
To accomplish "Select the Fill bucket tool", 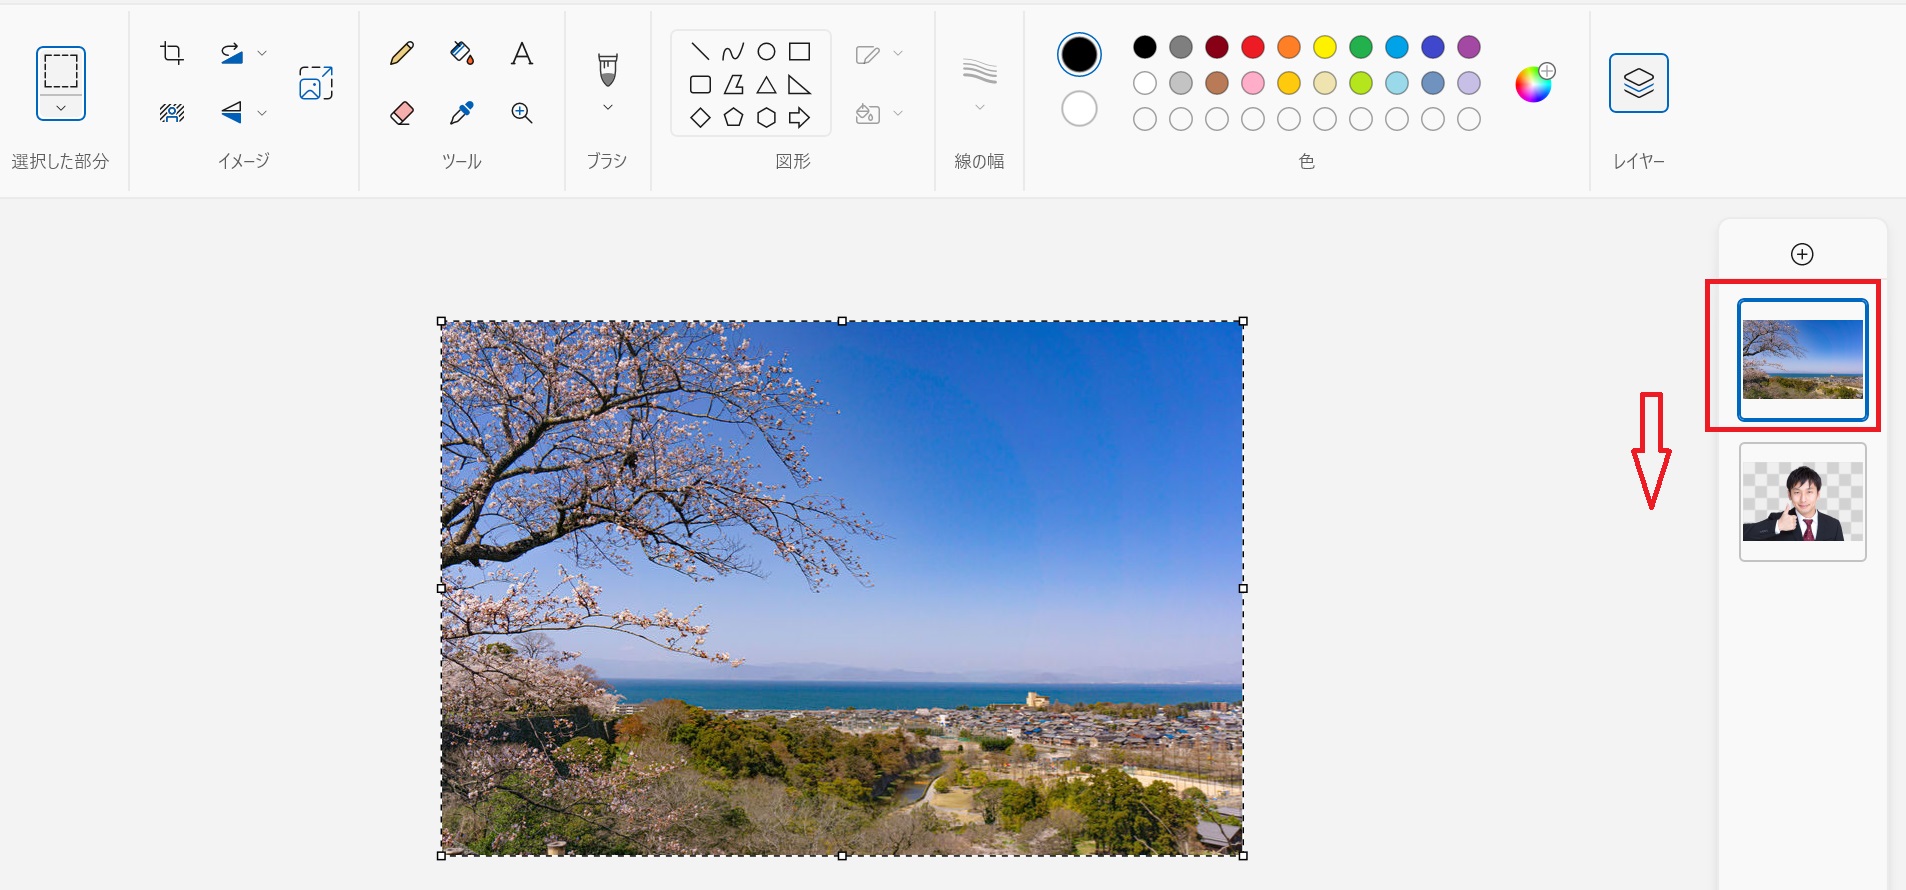I will 462,53.
